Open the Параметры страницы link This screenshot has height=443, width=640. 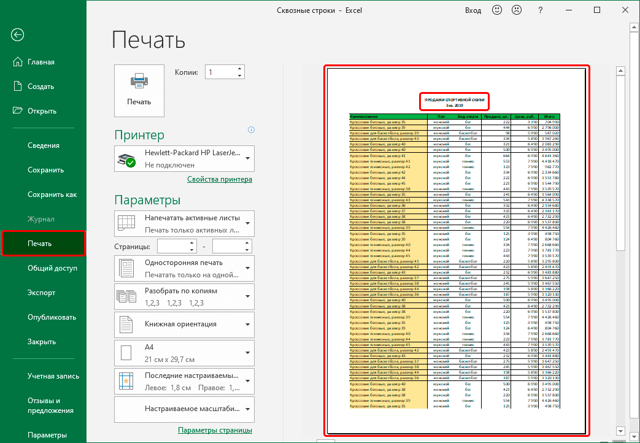coord(215,430)
